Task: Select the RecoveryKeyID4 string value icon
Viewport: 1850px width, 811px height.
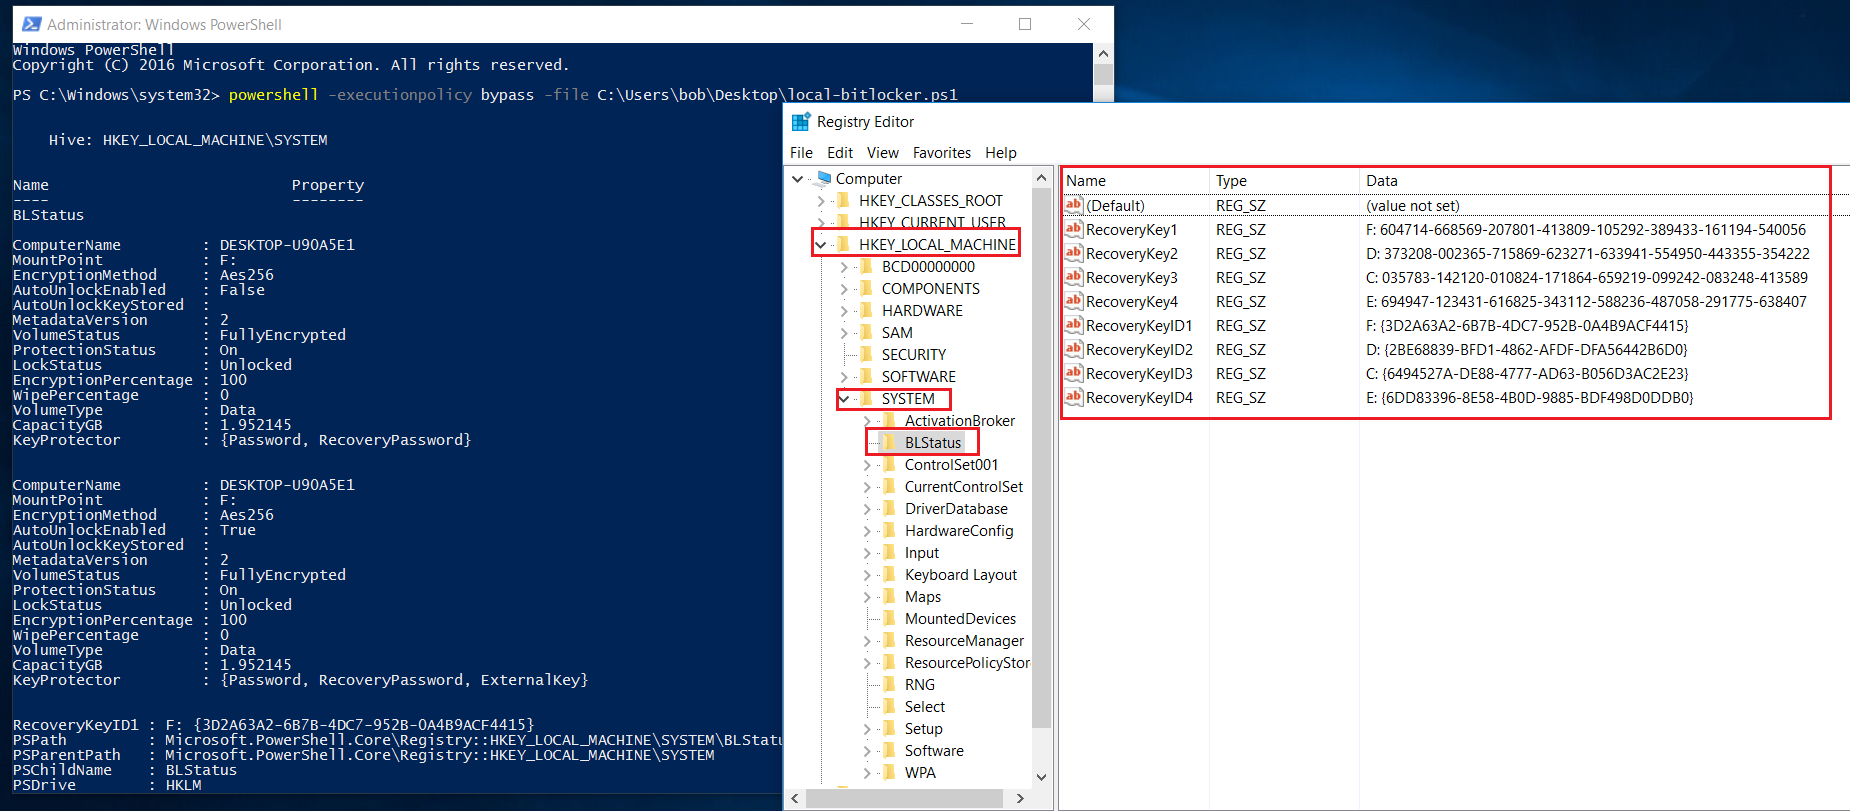Action: point(1074,397)
